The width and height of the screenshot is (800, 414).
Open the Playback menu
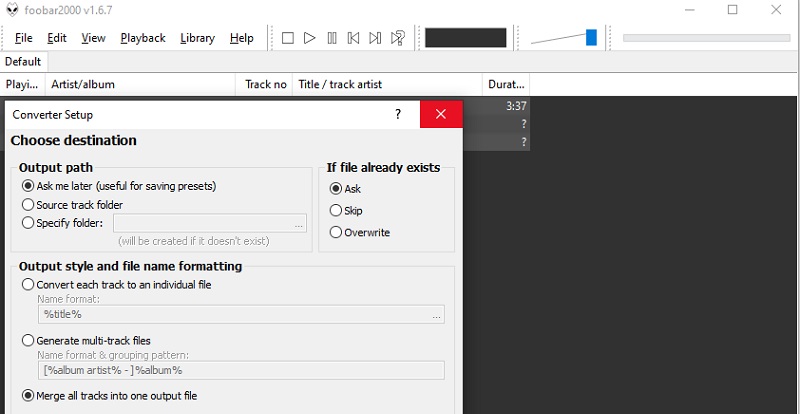[143, 38]
